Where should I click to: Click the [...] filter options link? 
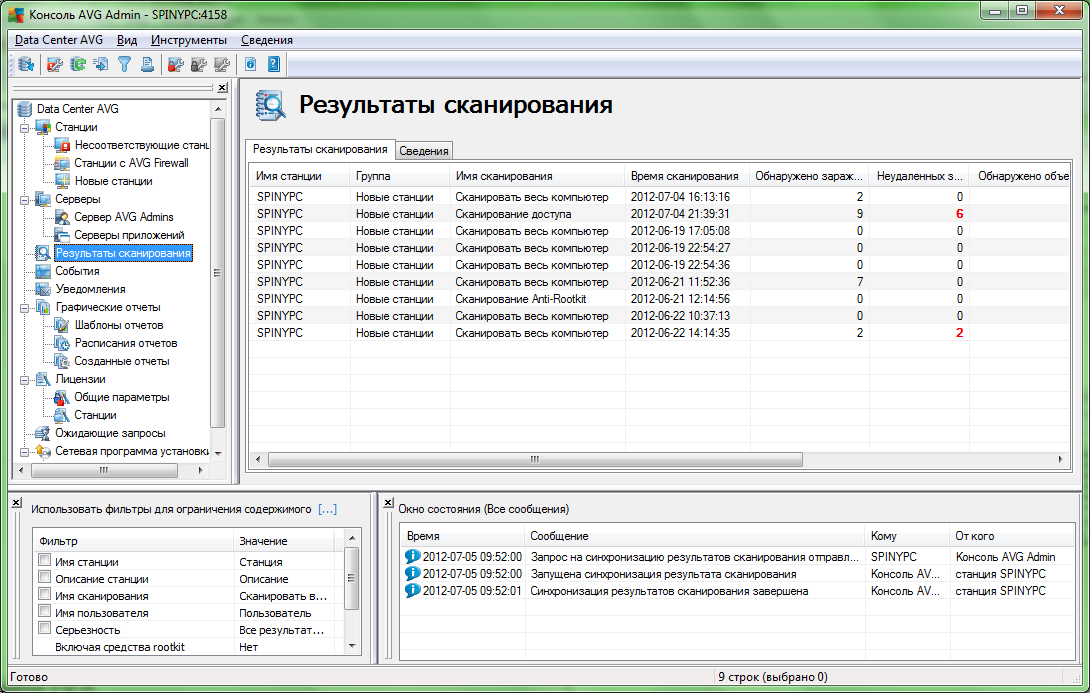click(327, 509)
